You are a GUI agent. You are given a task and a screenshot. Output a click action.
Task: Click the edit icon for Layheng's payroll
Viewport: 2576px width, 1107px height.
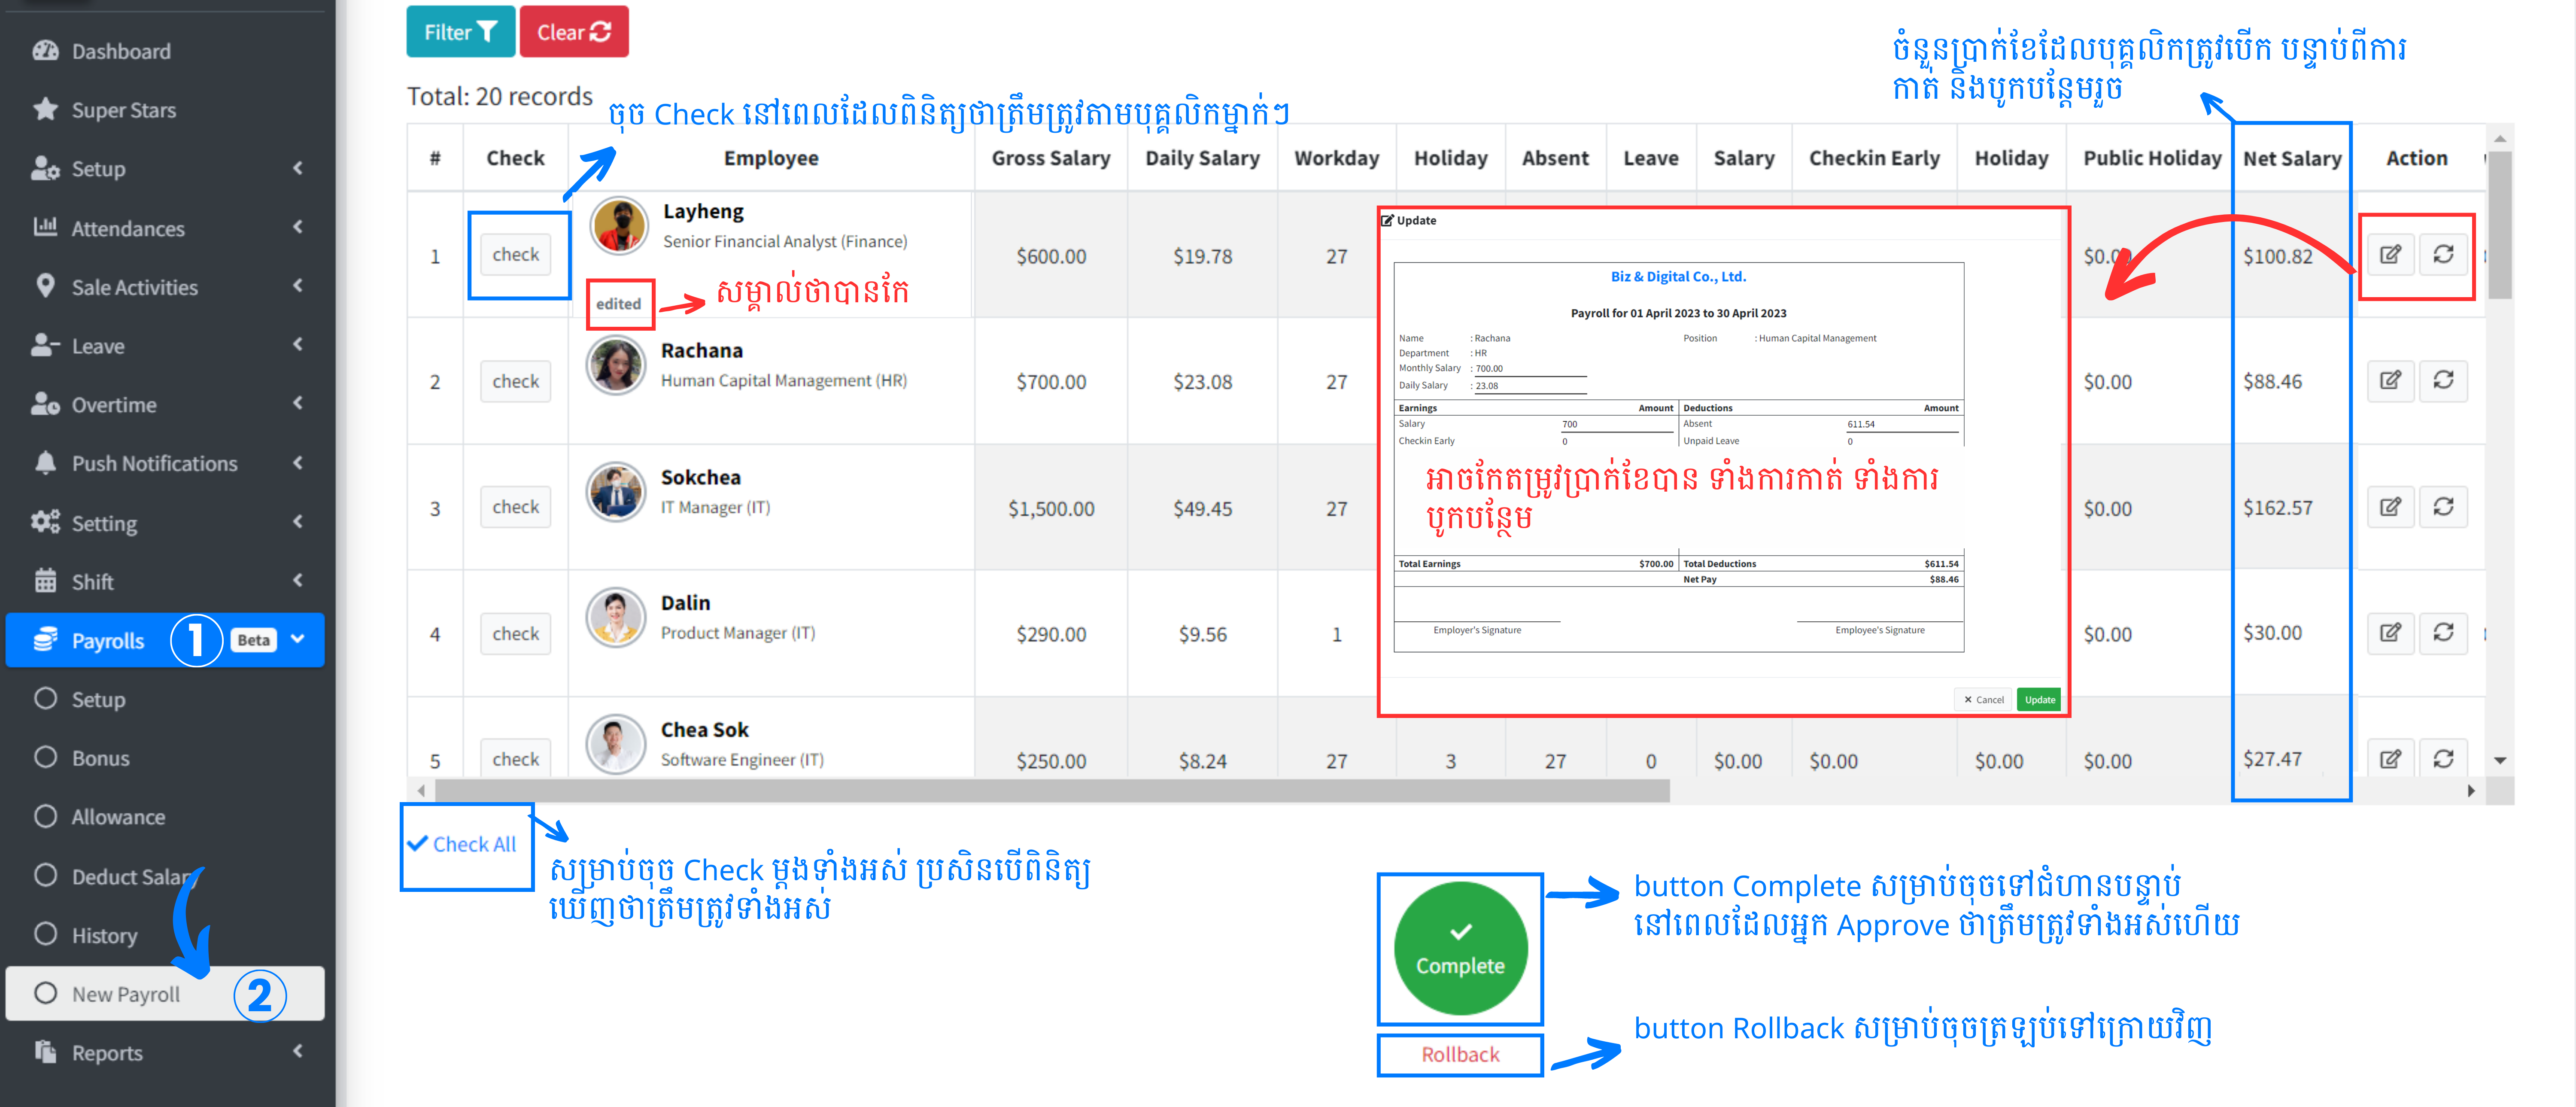click(x=2391, y=255)
